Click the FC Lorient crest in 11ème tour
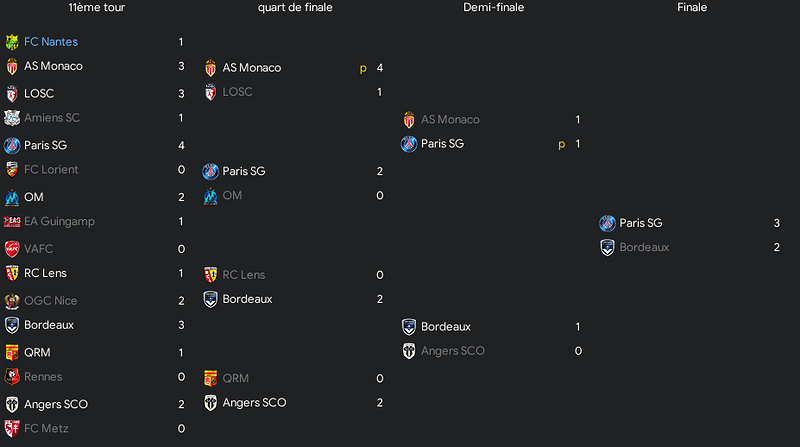Screen dimensions: 800x447 (x=12, y=169)
